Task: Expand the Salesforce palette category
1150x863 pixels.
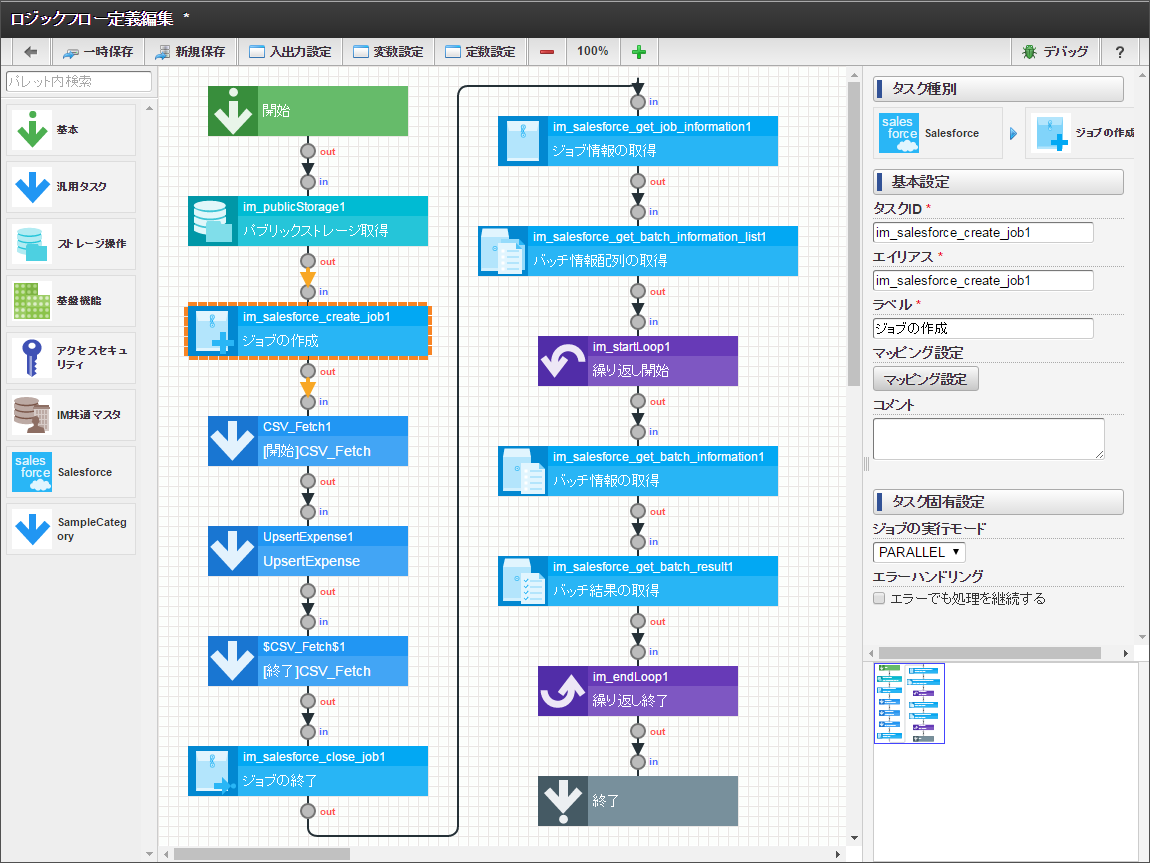Action: tap(71, 472)
